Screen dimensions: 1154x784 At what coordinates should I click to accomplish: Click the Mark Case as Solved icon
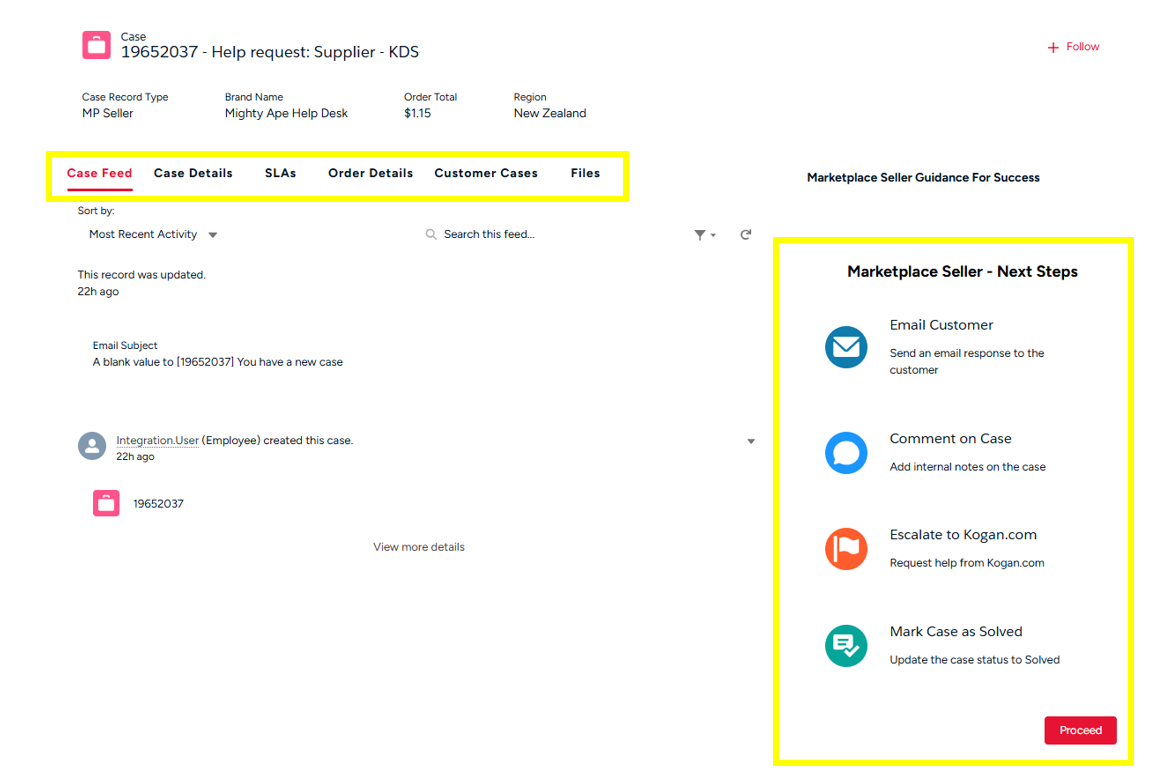(x=846, y=646)
